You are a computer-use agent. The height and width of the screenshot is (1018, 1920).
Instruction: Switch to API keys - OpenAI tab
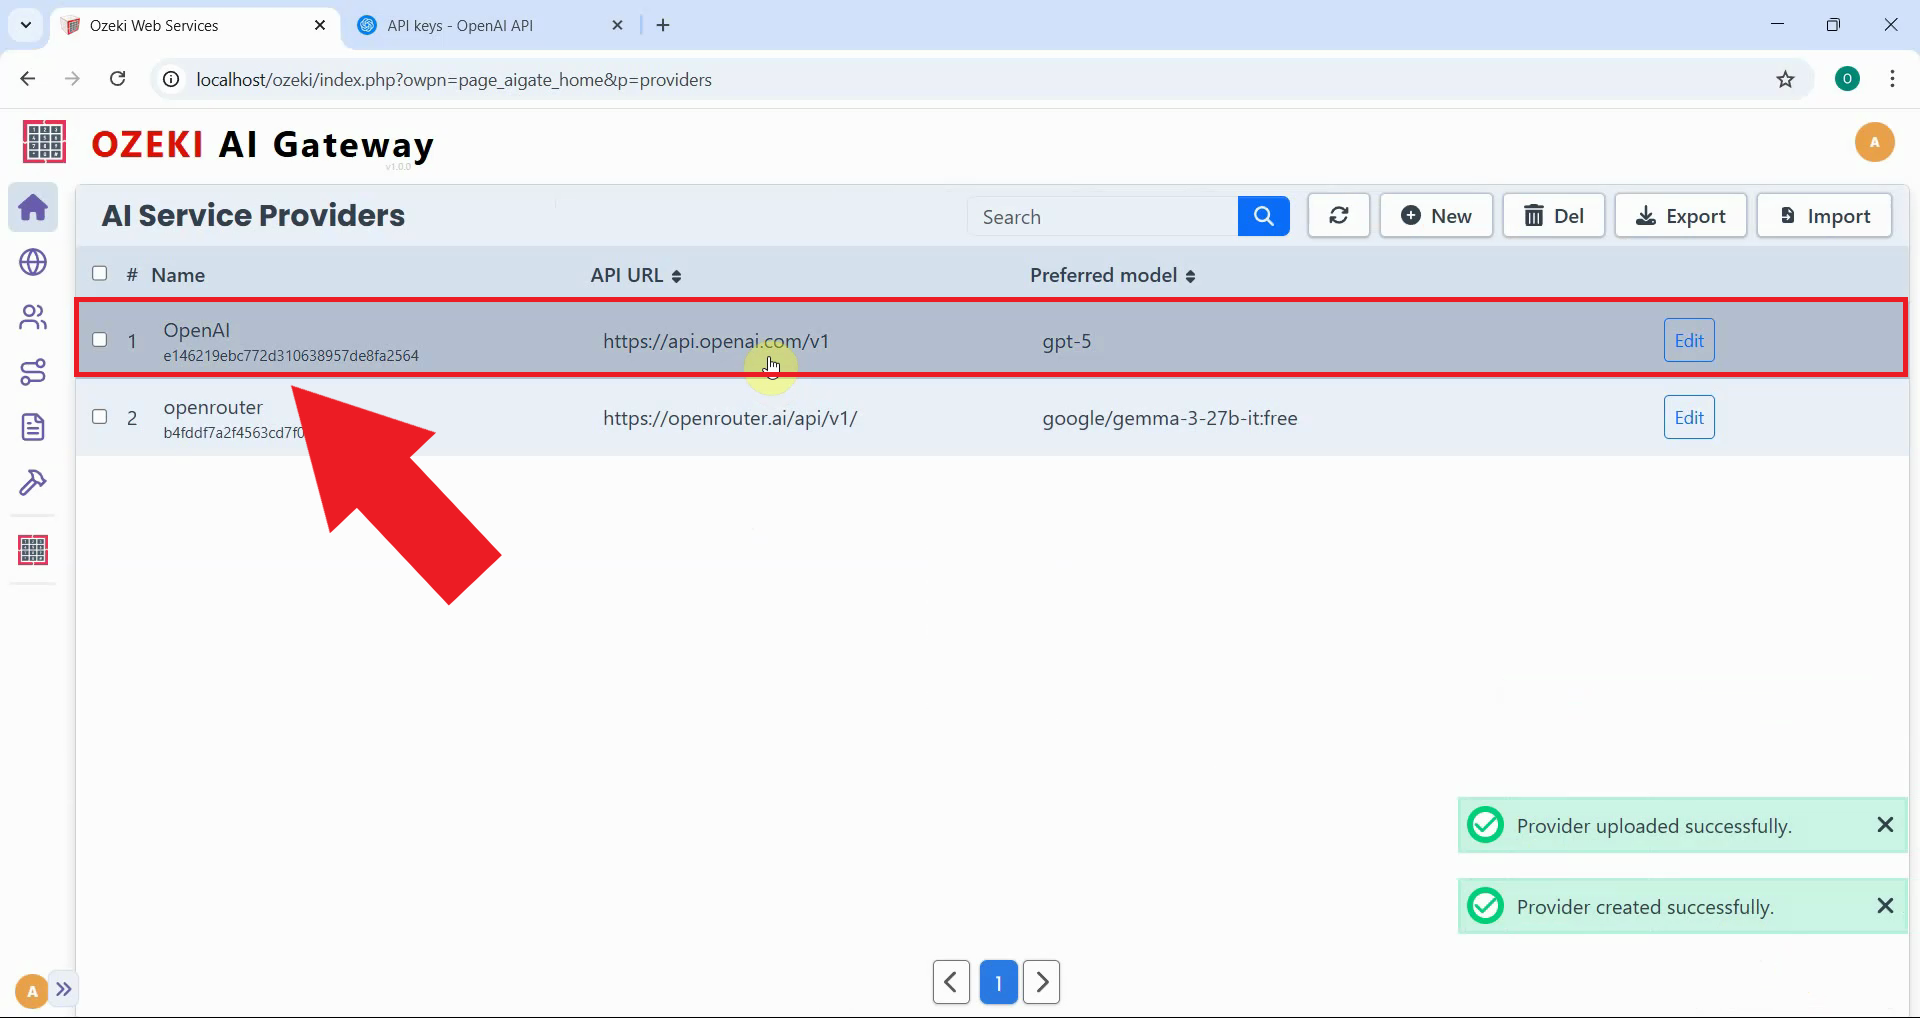pyautogui.click(x=460, y=26)
